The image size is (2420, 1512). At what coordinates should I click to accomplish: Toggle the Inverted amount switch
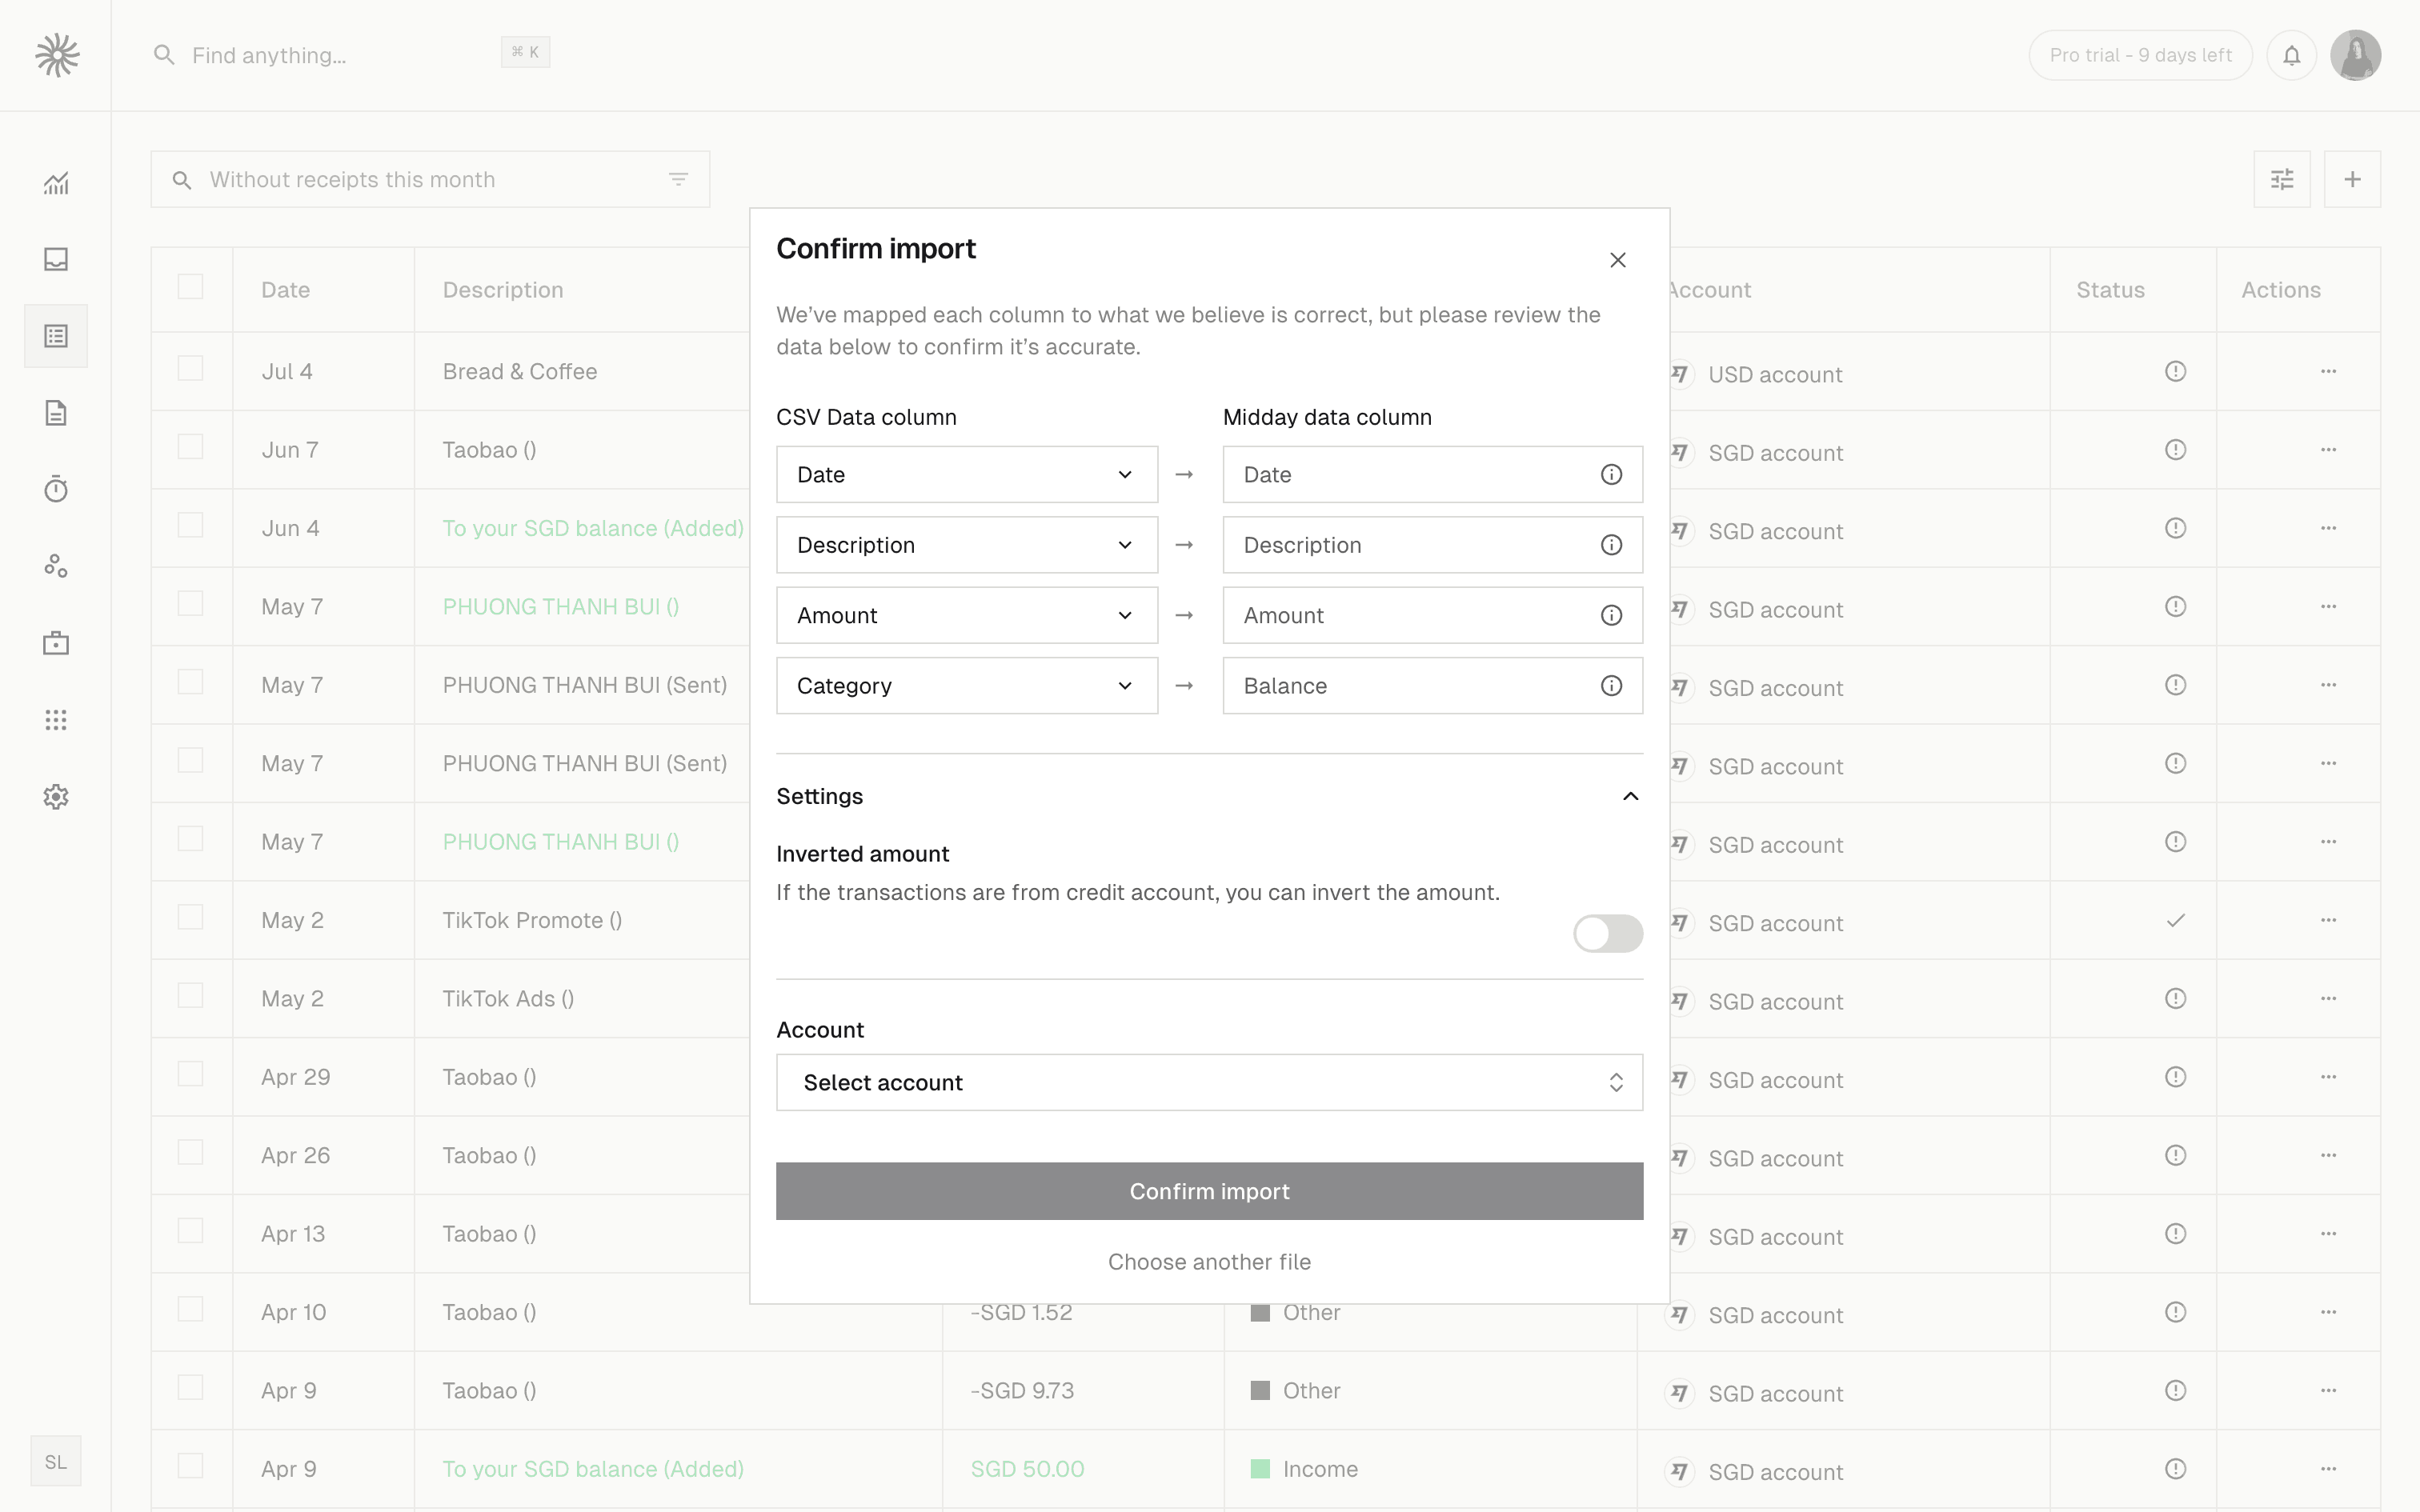pyautogui.click(x=1607, y=933)
